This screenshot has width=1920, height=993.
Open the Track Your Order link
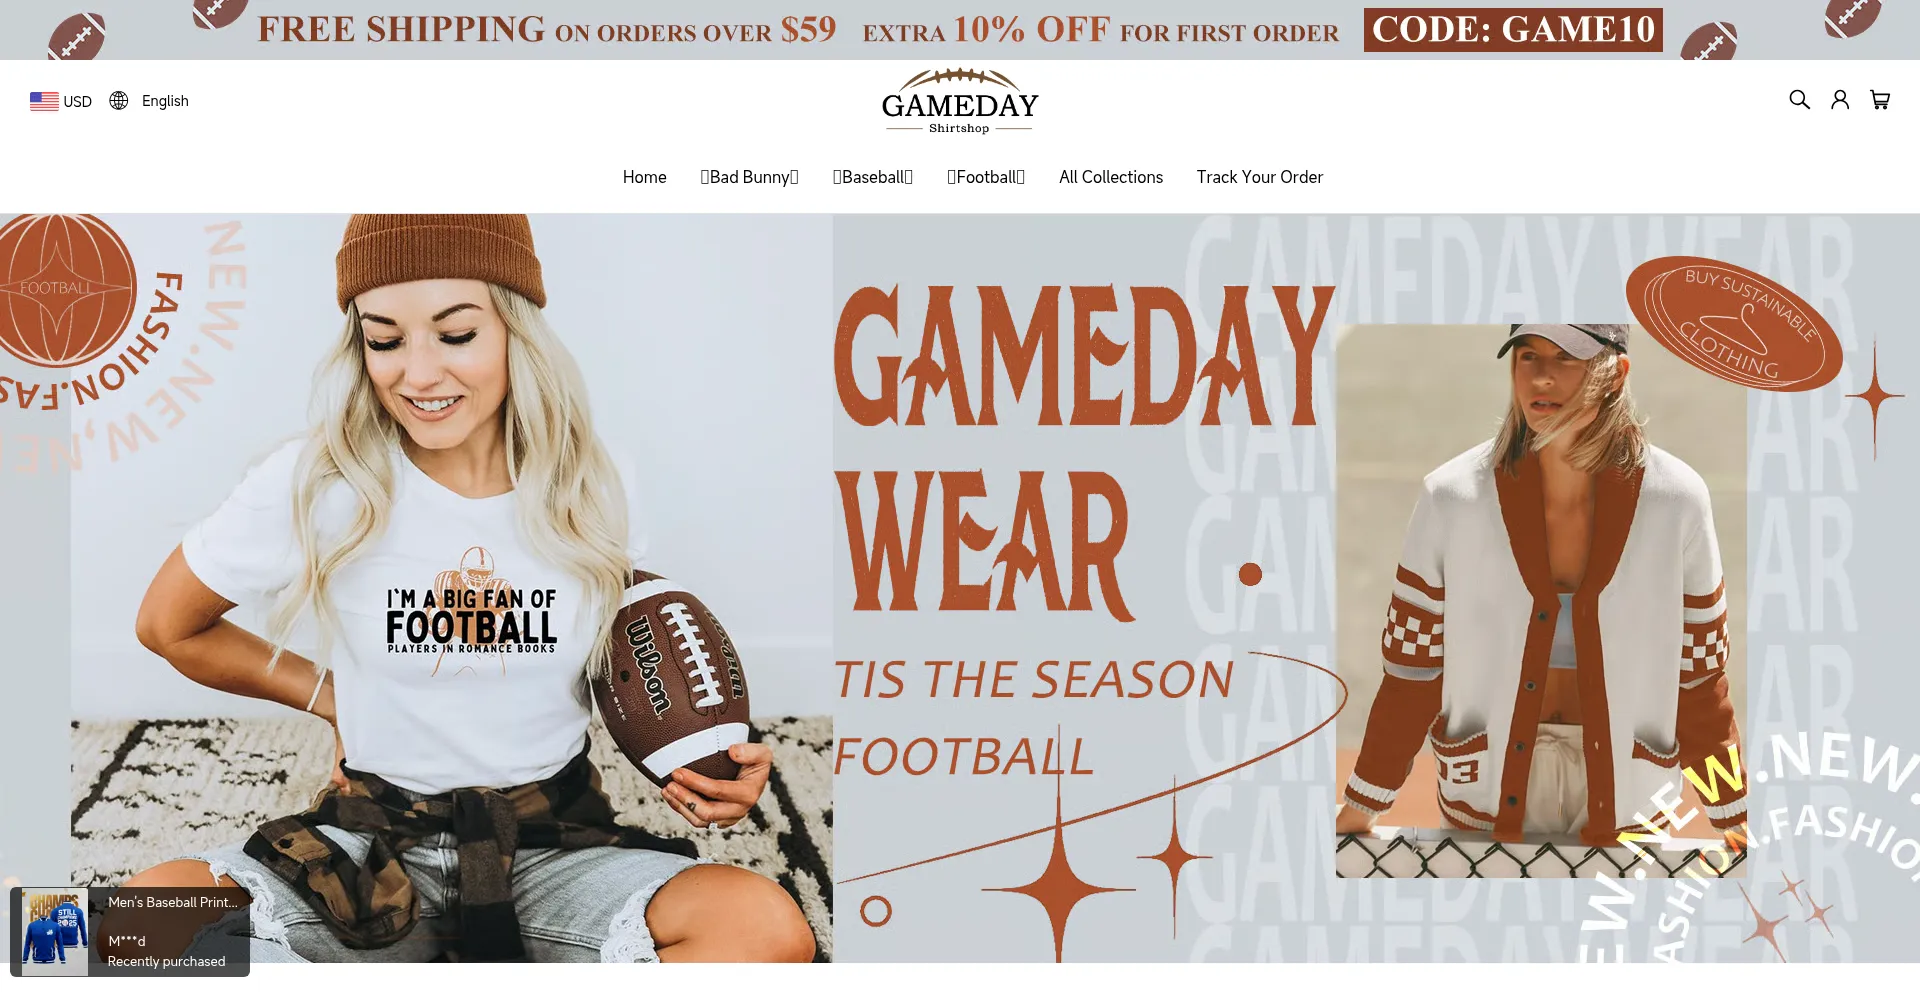pyautogui.click(x=1260, y=177)
